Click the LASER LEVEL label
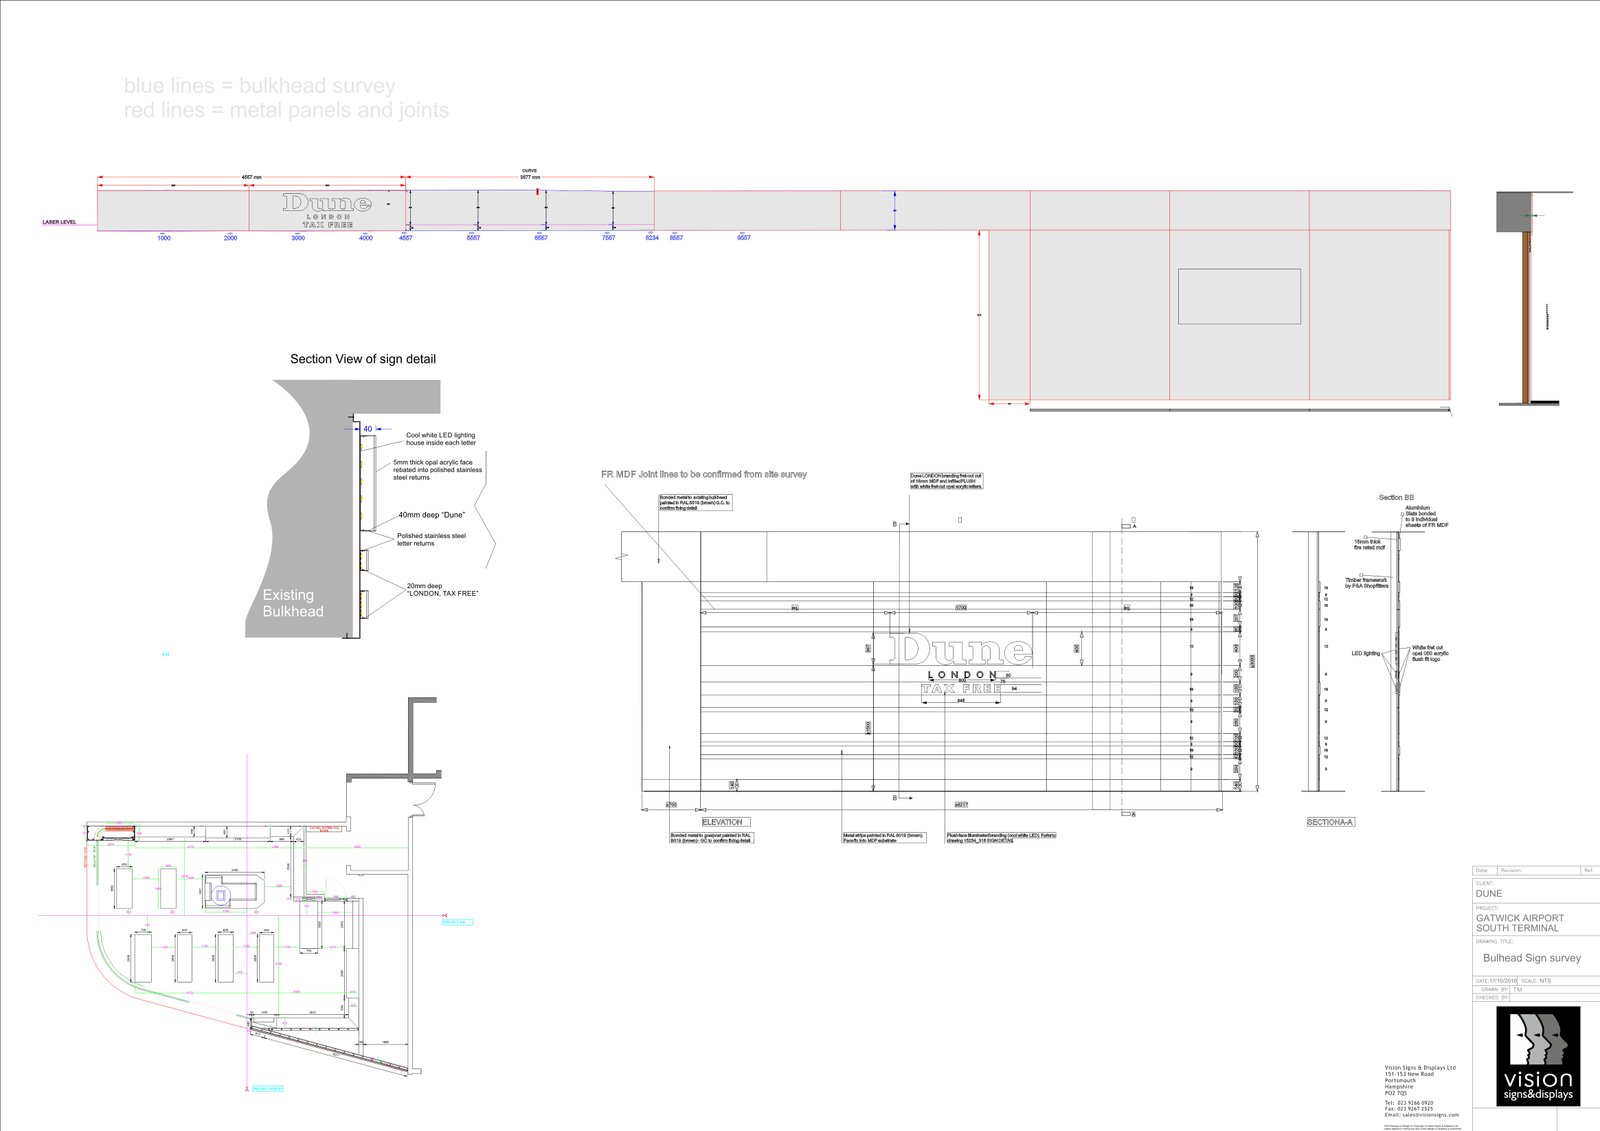 59,222
